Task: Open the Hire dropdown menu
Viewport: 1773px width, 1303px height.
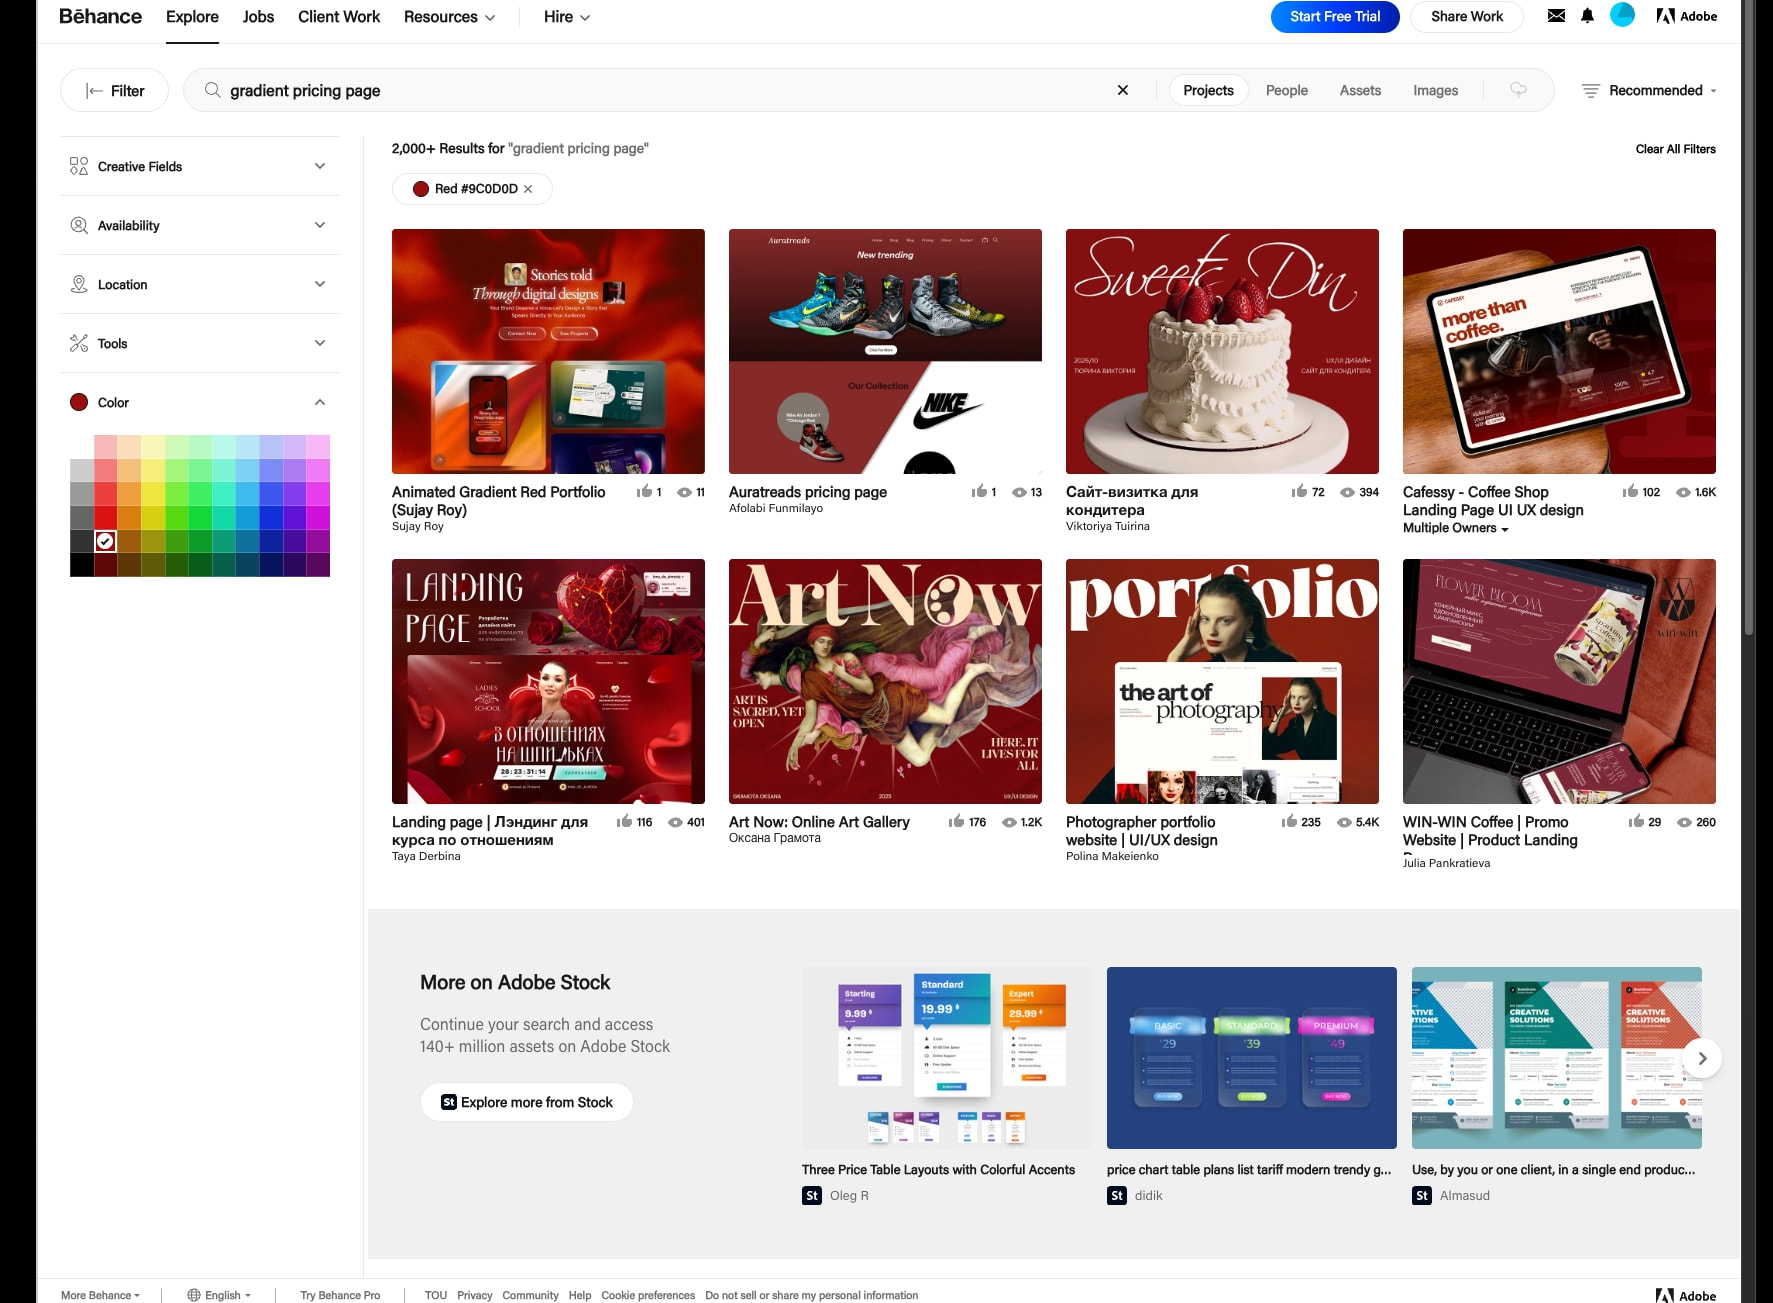Action: pos(567,17)
